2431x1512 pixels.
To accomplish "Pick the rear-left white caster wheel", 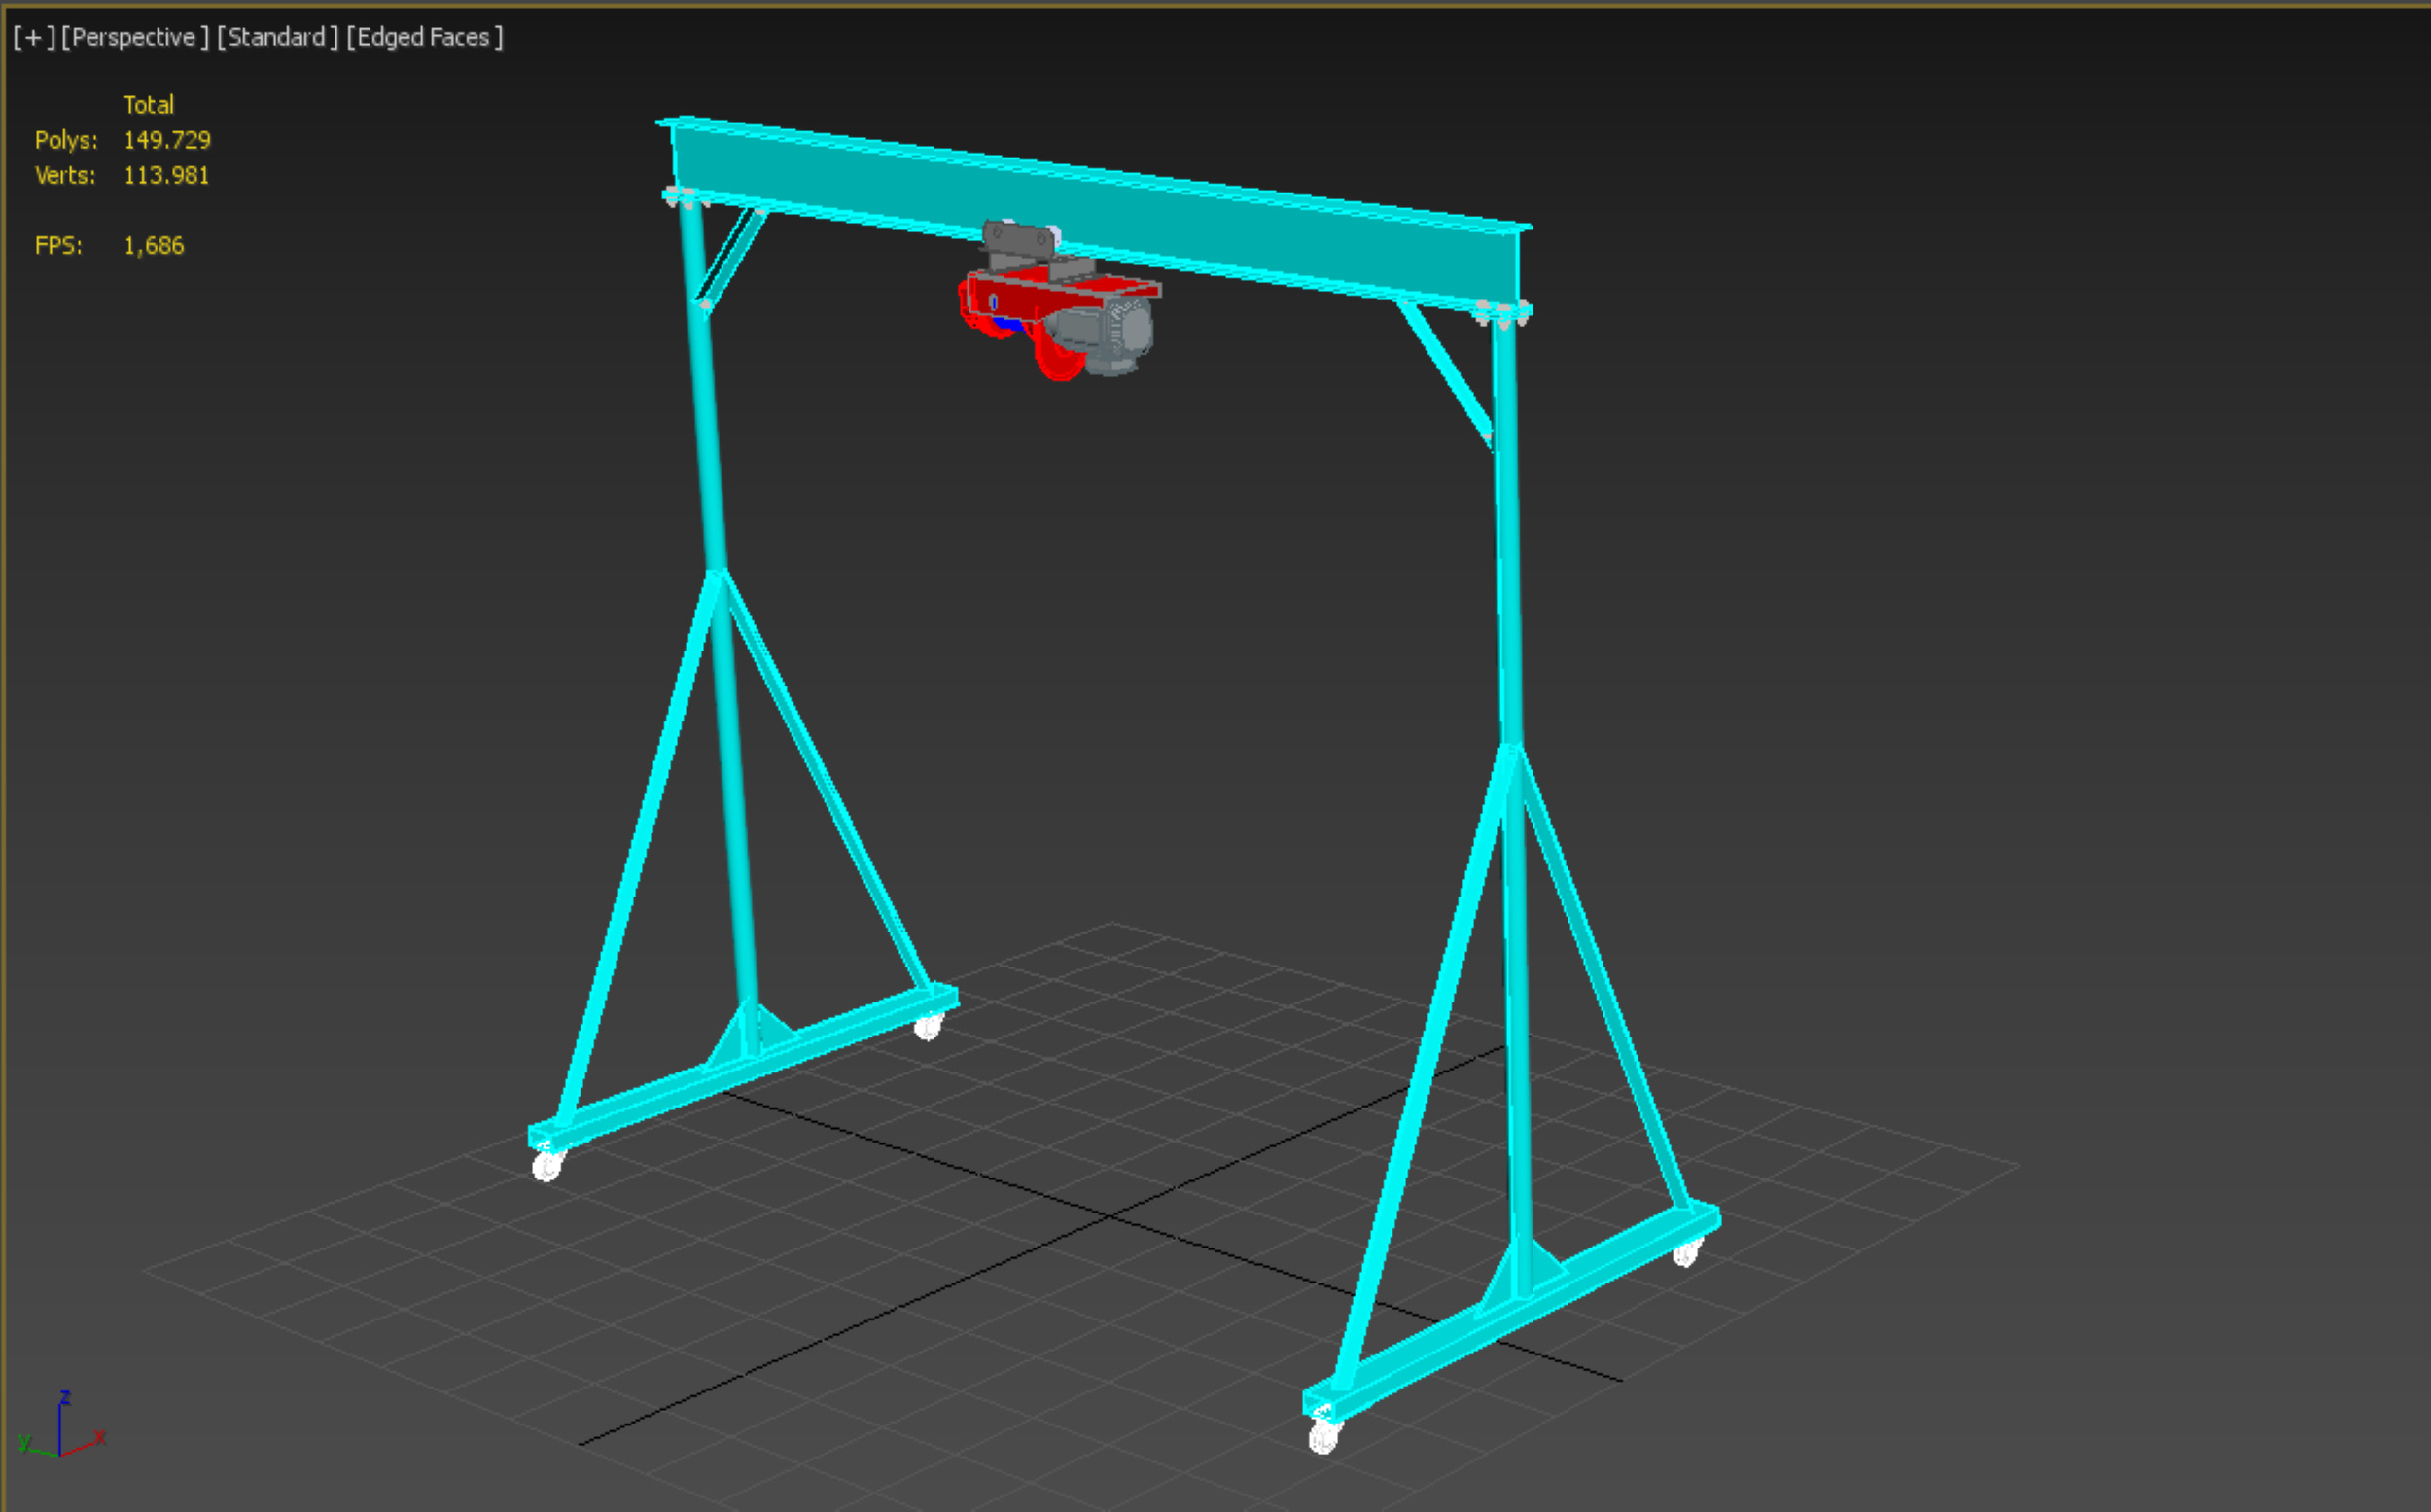I will tap(928, 1026).
